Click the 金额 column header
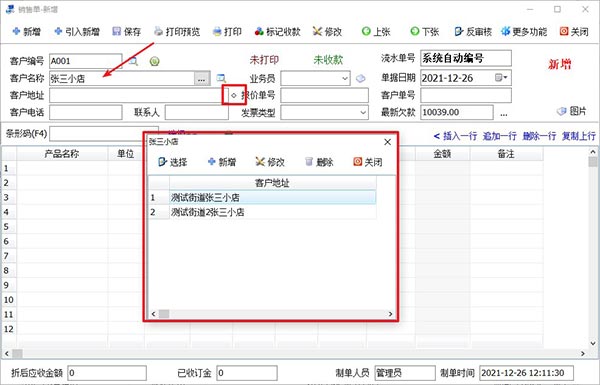 pos(442,154)
